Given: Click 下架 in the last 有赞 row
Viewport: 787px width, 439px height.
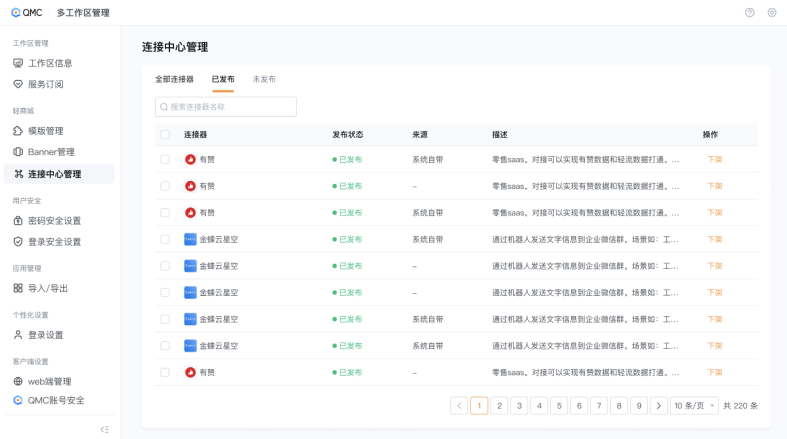Looking at the screenshot, I should 715,372.
